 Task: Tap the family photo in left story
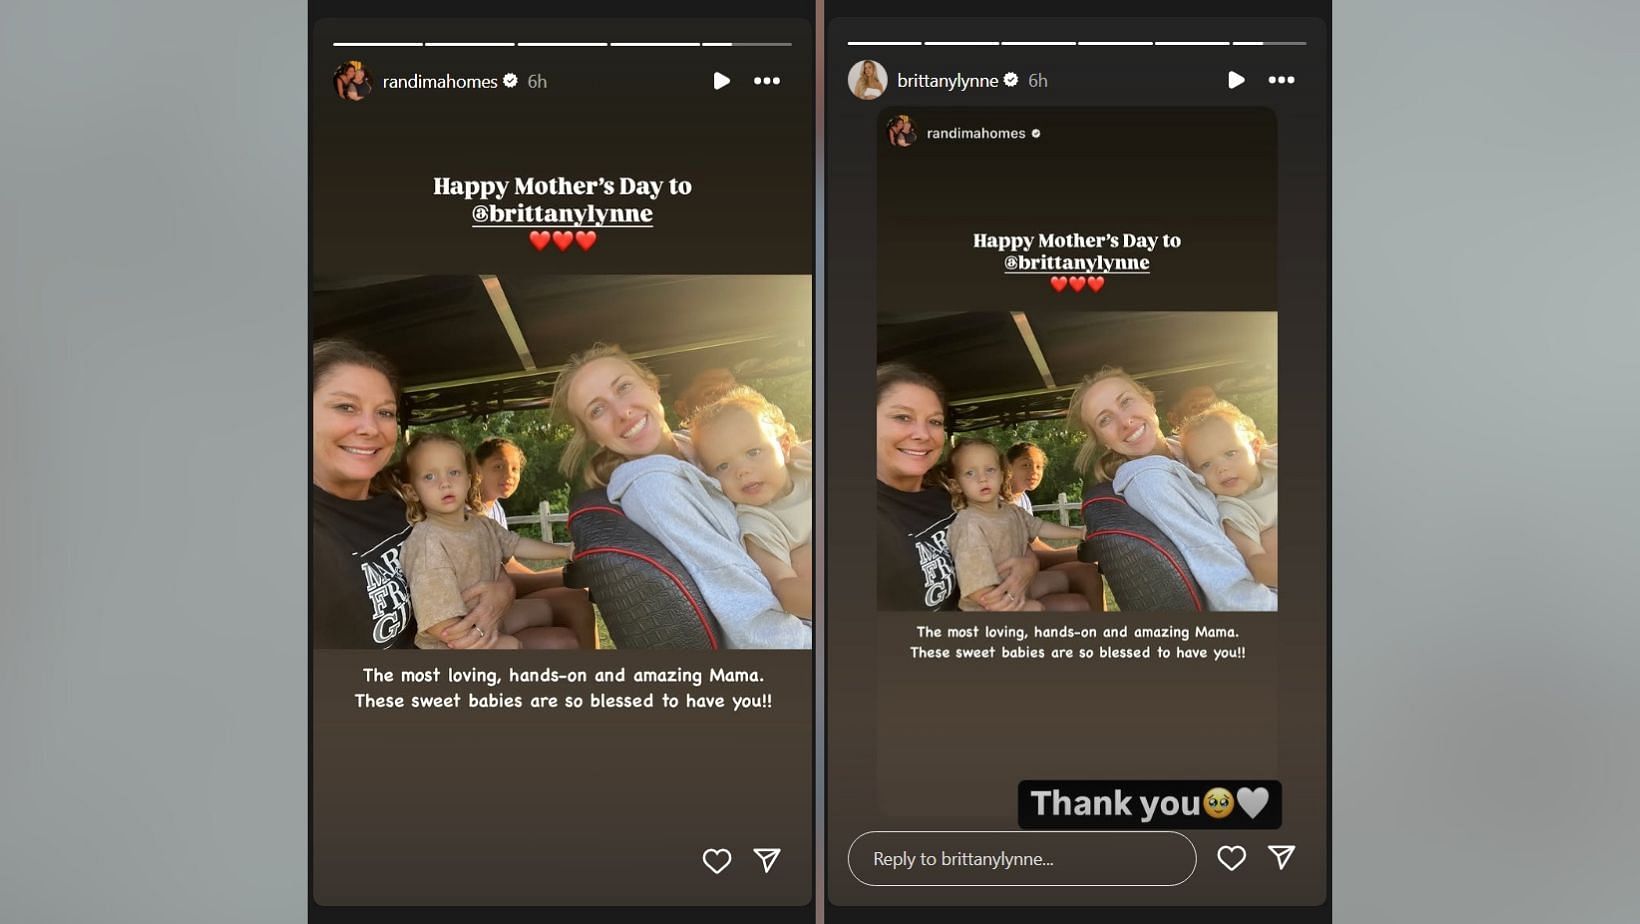pyautogui.click(x=562, y=462)
